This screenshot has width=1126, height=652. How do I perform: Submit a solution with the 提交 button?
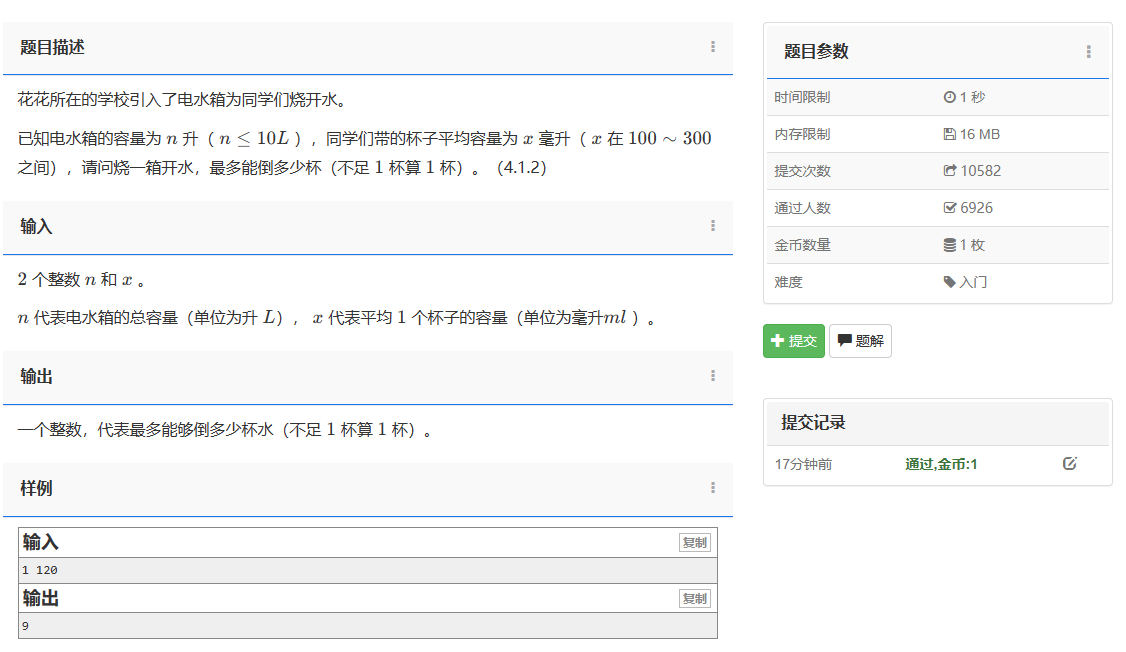(x=794, y=341)
